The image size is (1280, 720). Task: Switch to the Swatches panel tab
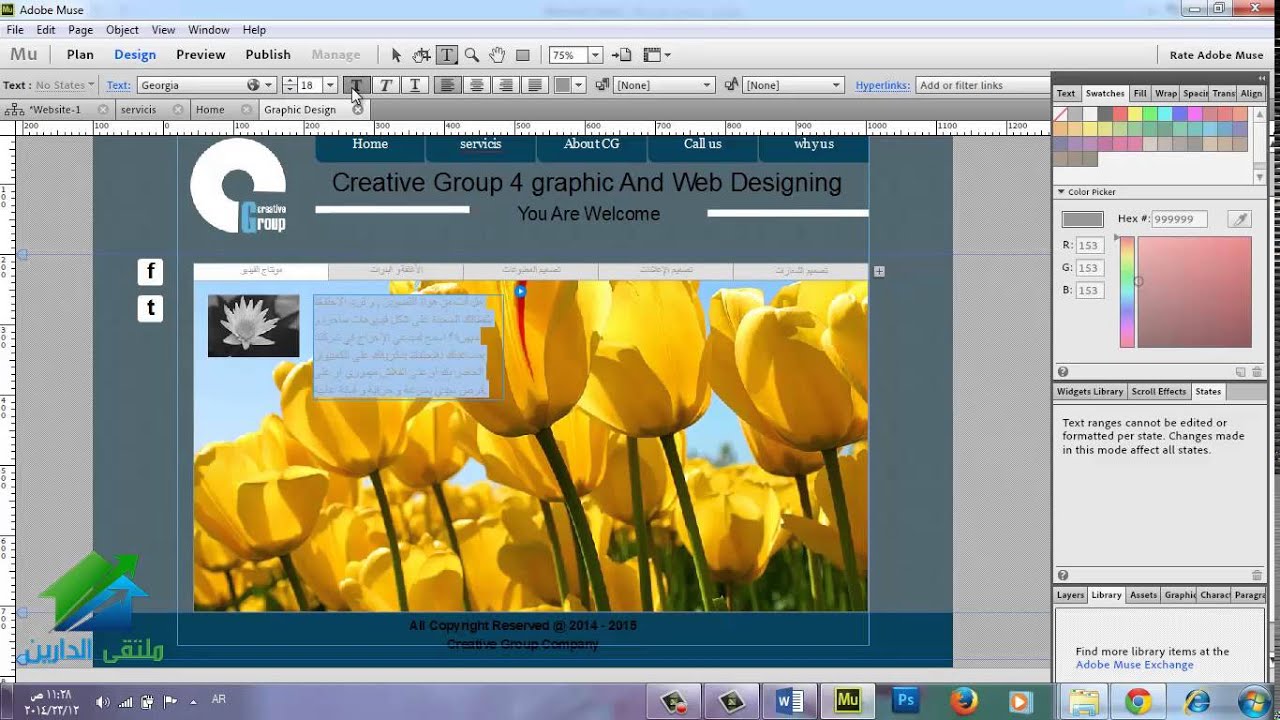click(x=1105, y=93)
